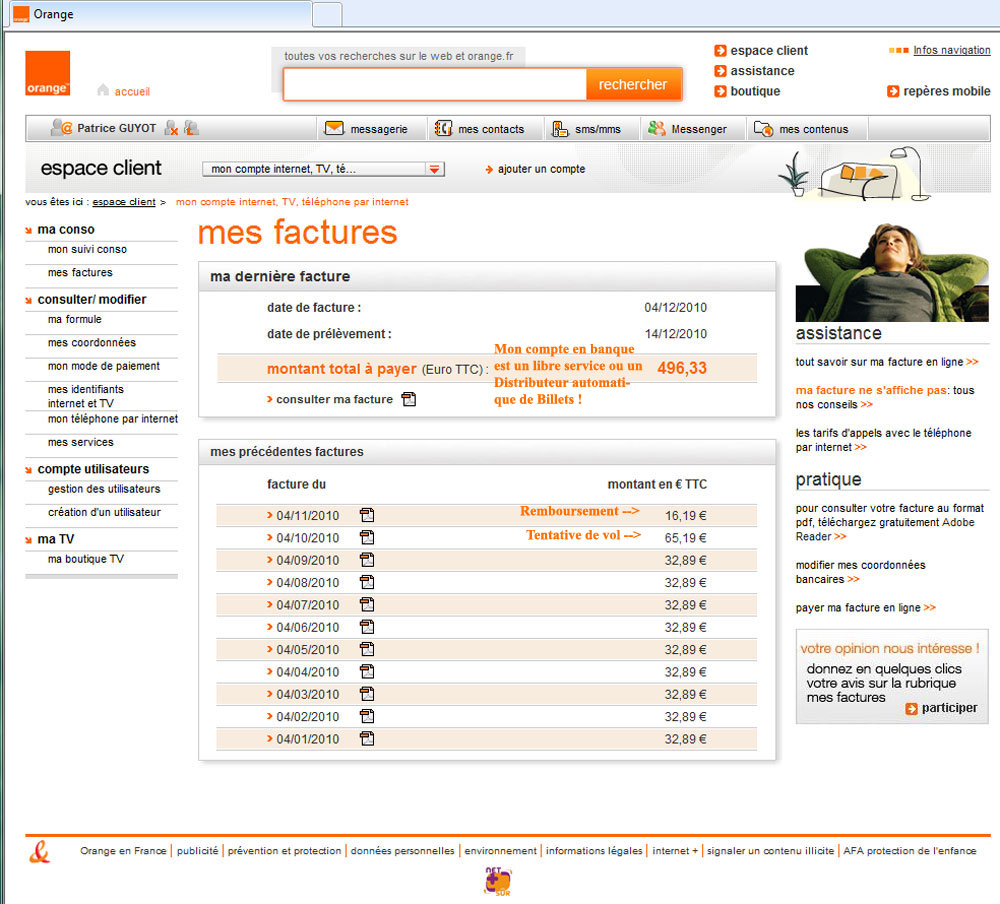Viewport: 1000px width, 904px height.
Task: Open the Infos navigation link
Action: [952, 50]
